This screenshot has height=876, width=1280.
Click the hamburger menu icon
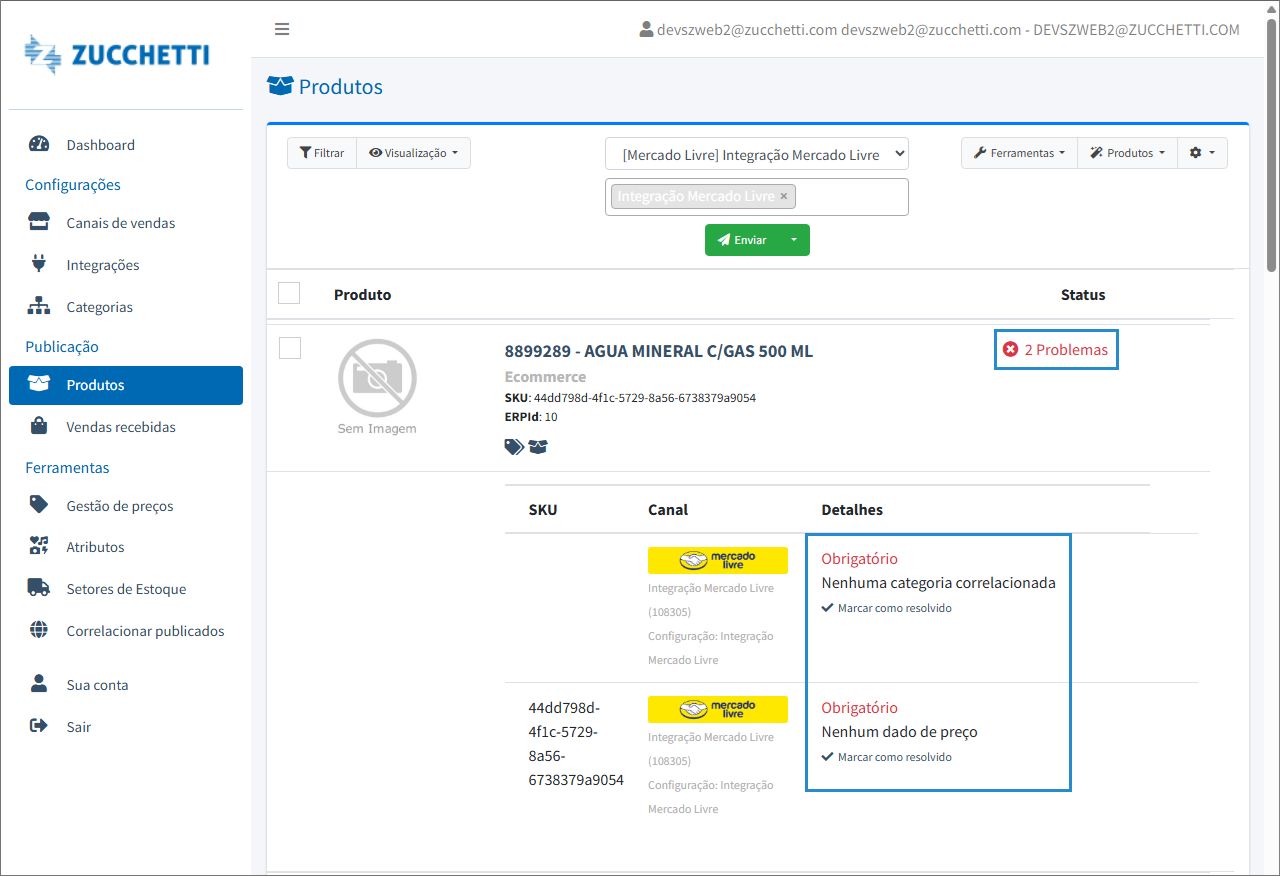tap(282, 29)
